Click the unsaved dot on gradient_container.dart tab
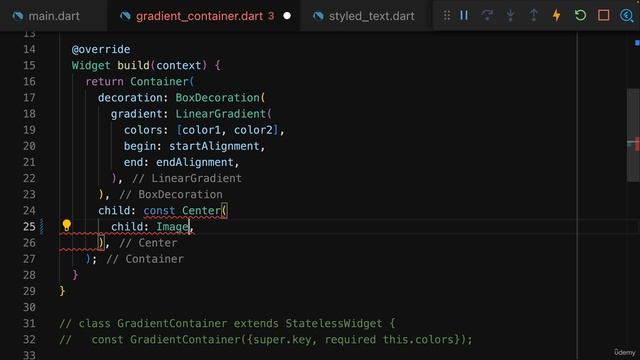Screen dimensions: 640x360 tap(287, 16)
